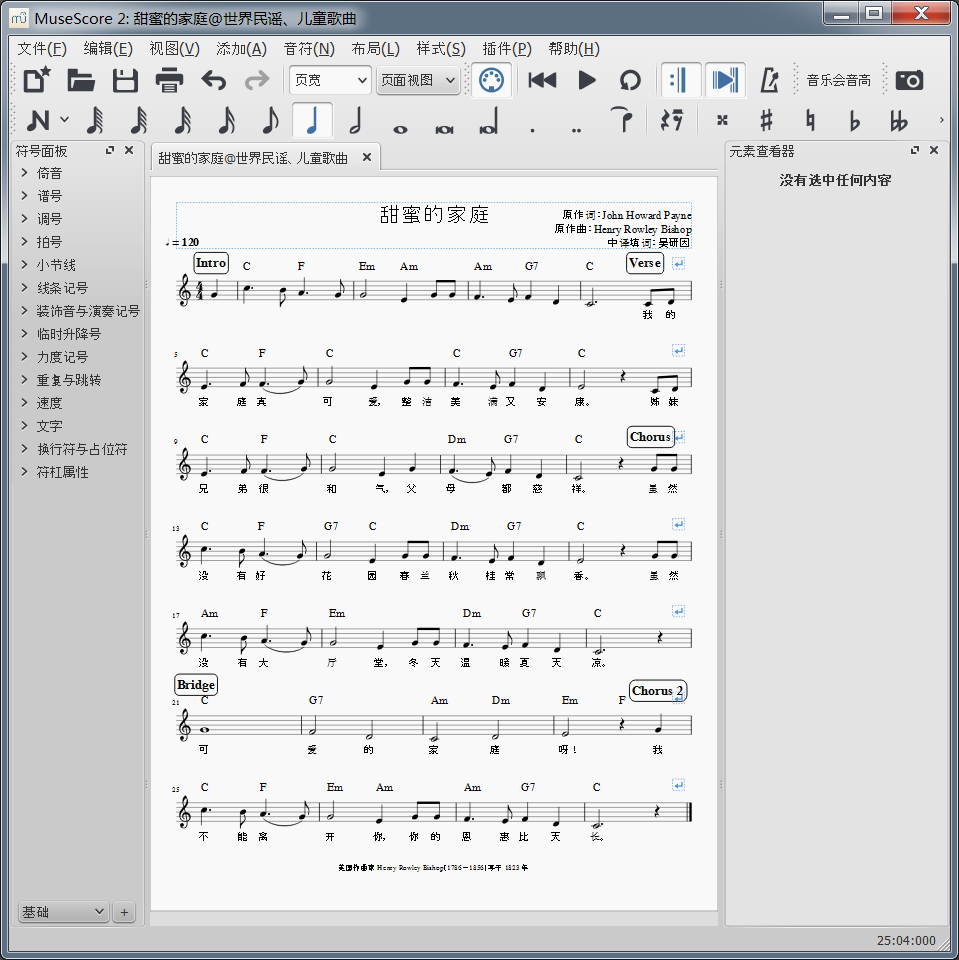Toggle MIDI input on or off
The image size is (959, 960).
490,81
